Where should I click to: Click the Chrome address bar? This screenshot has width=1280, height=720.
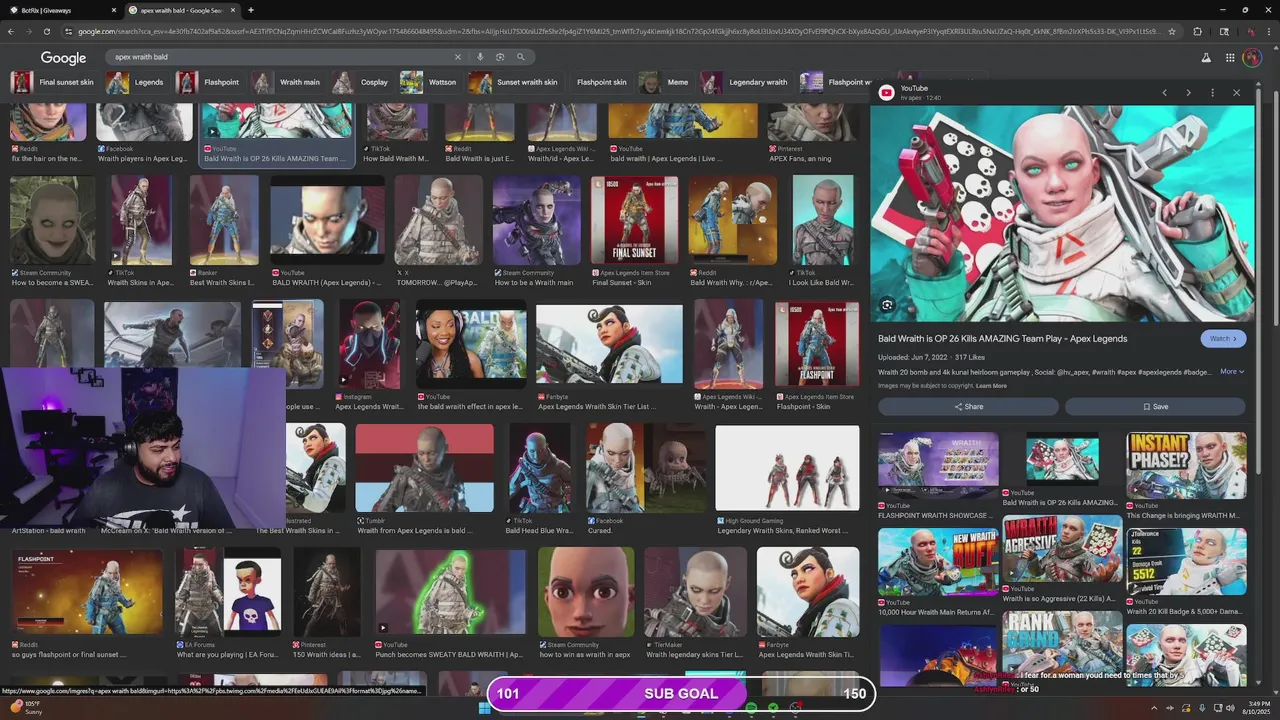pos(620,31)
